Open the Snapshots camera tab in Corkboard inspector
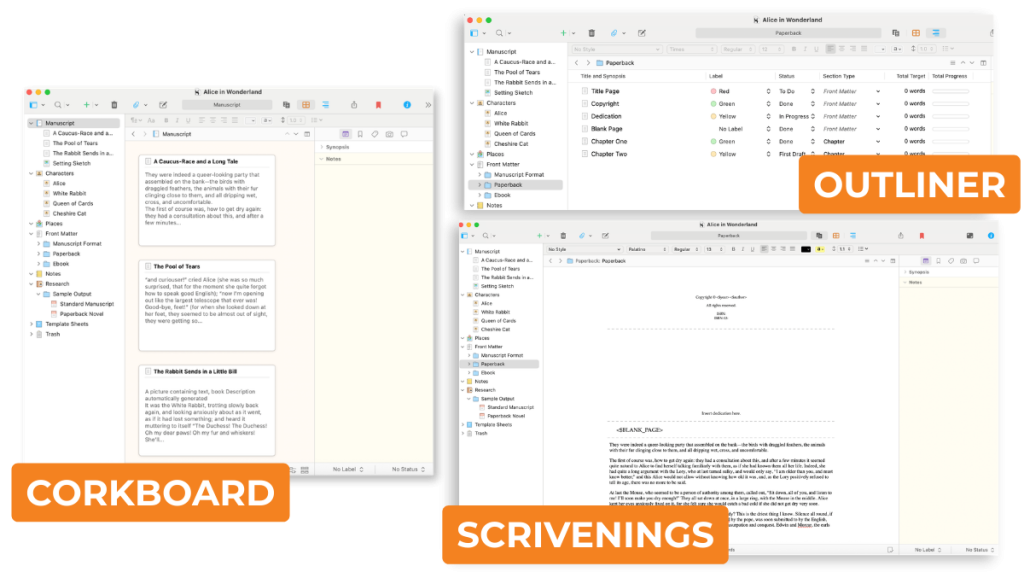Image resolution: width=1024 pixels, height=572 pixels. click(389, 133)
